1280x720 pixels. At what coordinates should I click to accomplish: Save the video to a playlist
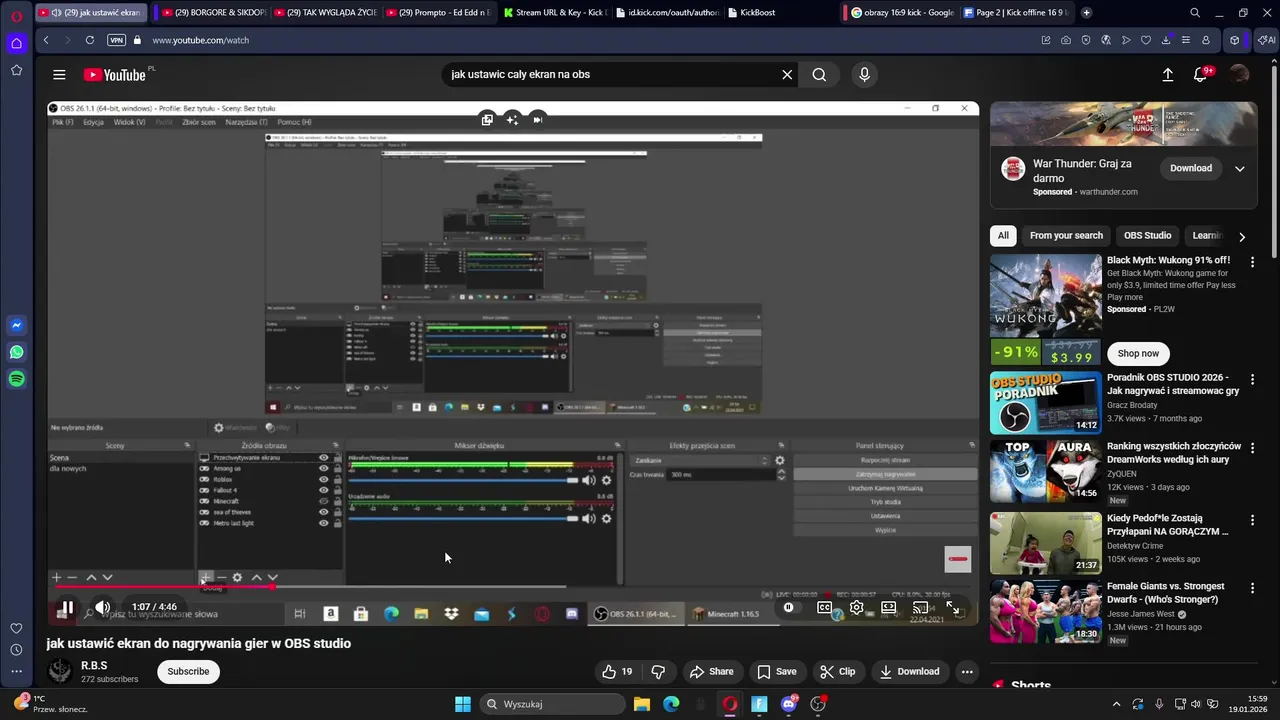pos(777,672)
